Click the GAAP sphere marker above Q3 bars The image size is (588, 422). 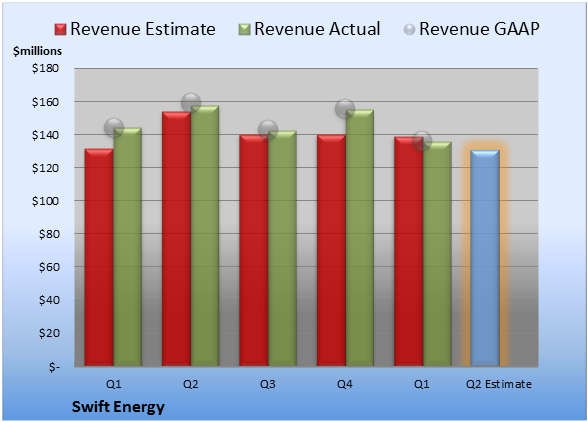click(268, 130)
